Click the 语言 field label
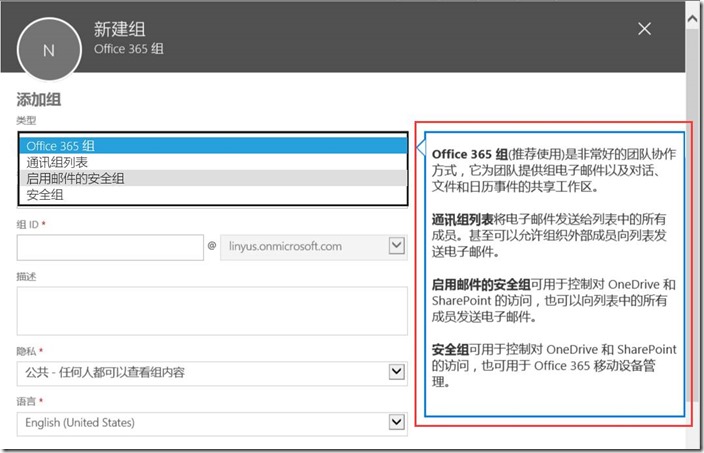 point(26,401)
